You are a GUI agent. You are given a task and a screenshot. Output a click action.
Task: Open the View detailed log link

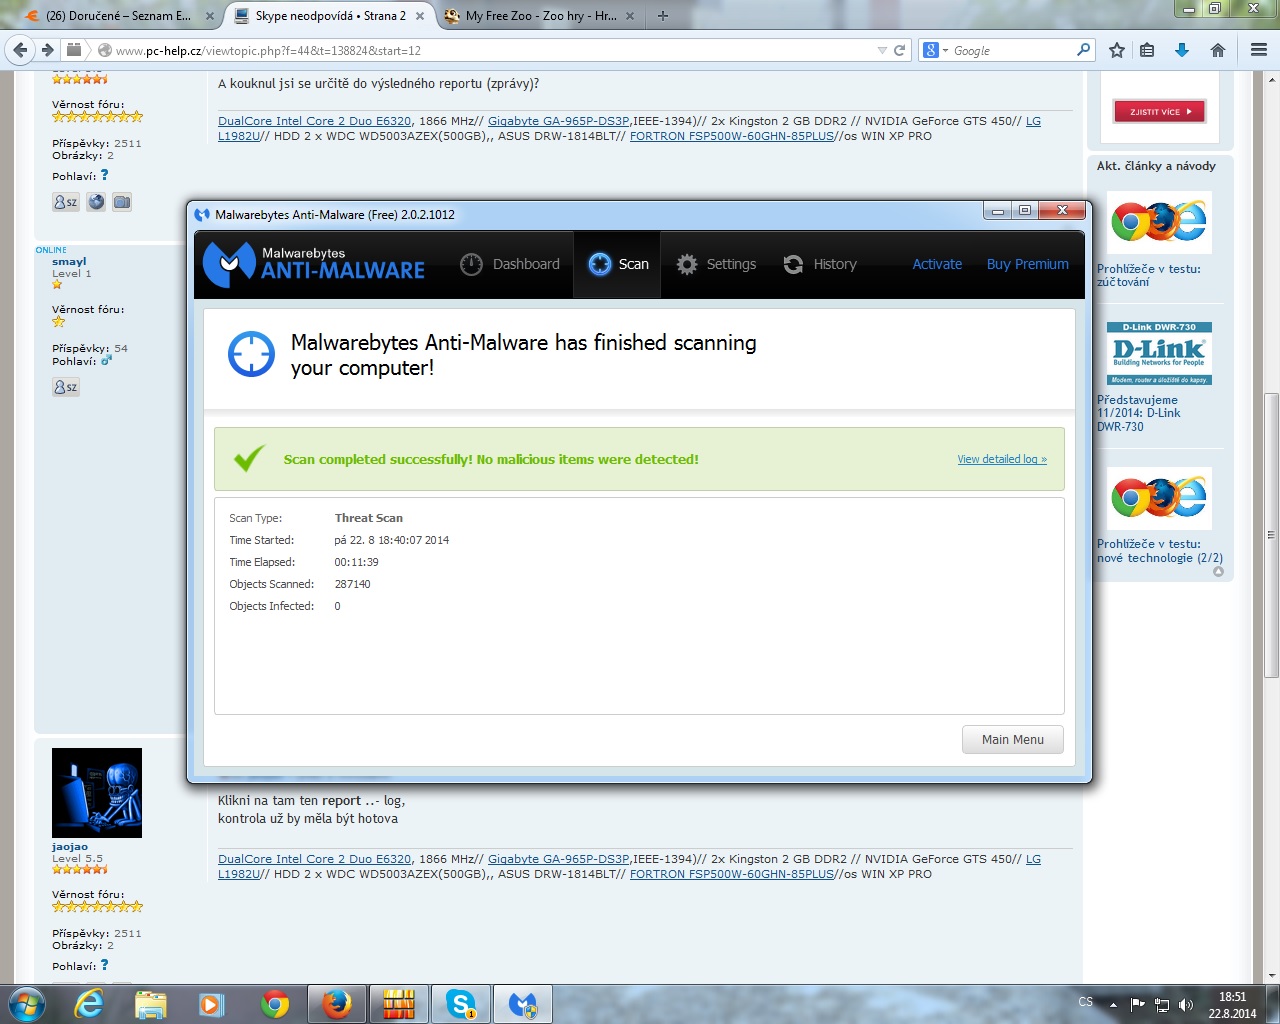tap(1001, 459)
